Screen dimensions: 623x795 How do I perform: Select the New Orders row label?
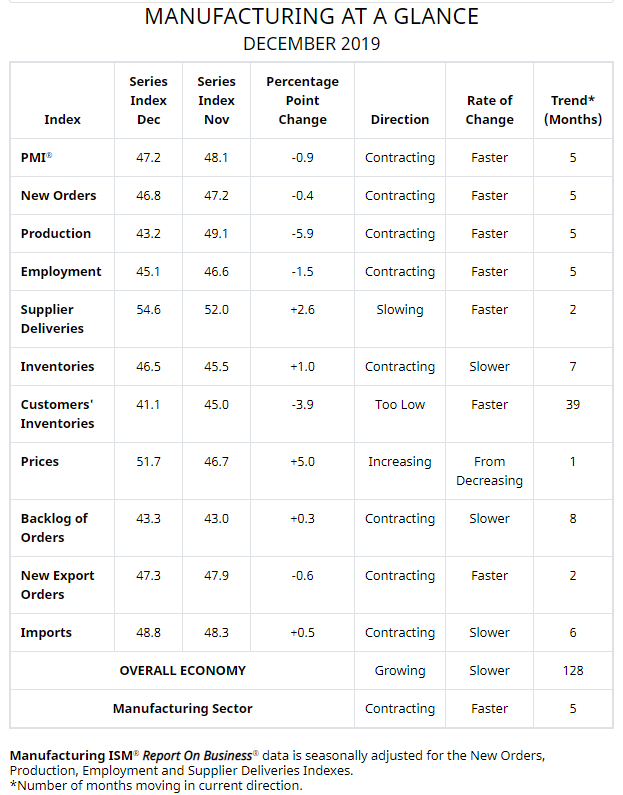click(x=58, y=196)
